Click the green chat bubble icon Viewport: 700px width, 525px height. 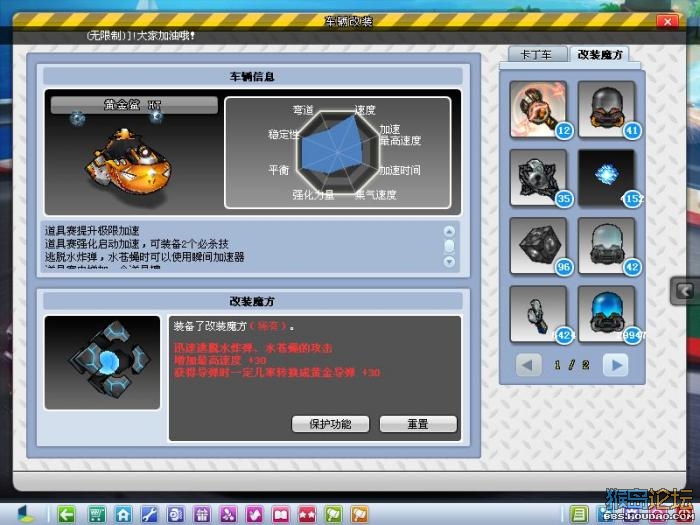pyautogui.click(x=333, y=514)
